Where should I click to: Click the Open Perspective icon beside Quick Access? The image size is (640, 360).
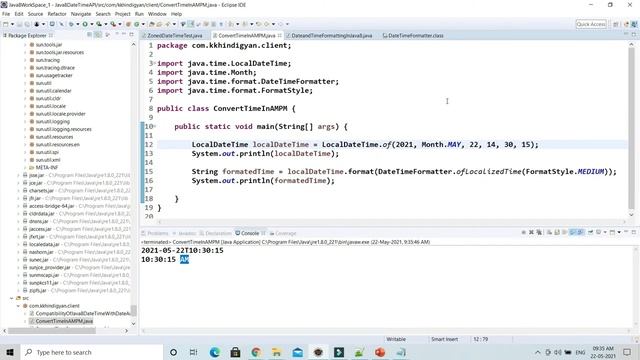[616, 24]
